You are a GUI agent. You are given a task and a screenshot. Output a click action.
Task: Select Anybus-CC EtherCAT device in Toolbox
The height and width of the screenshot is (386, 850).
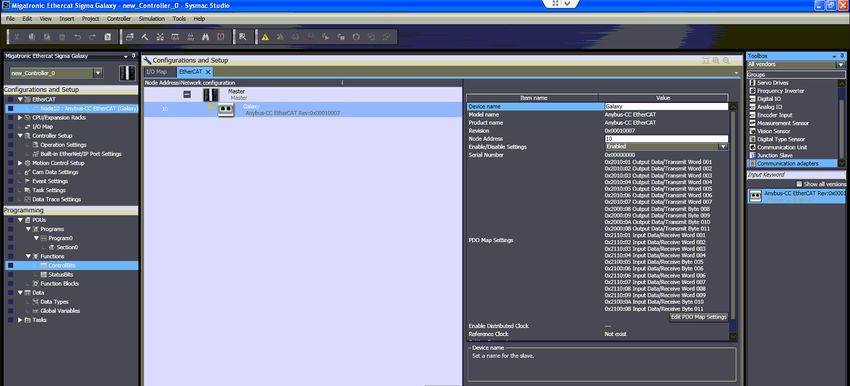coord(796,196)
